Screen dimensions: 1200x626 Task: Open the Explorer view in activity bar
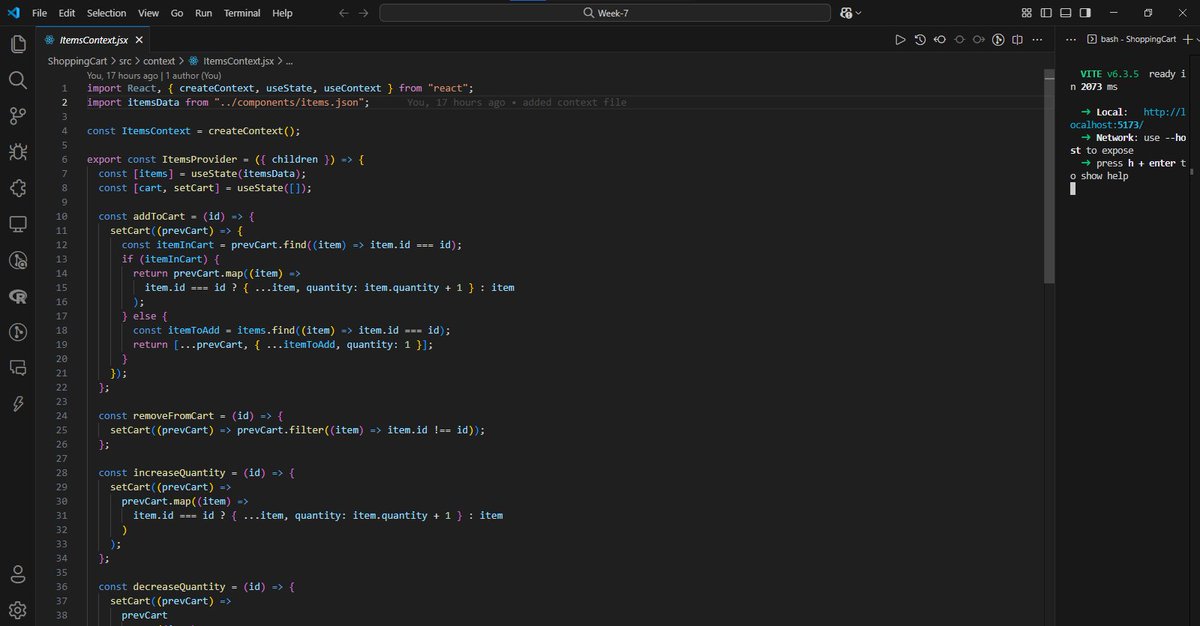[x=17, y=44]
